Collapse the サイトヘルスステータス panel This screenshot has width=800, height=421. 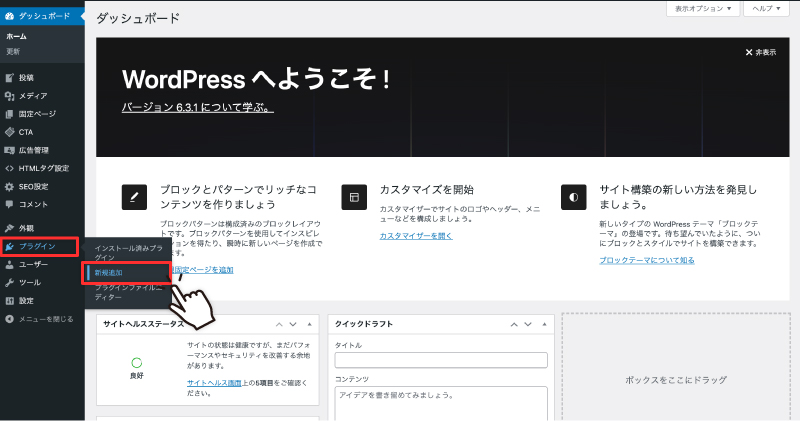(x=309, y=324)
